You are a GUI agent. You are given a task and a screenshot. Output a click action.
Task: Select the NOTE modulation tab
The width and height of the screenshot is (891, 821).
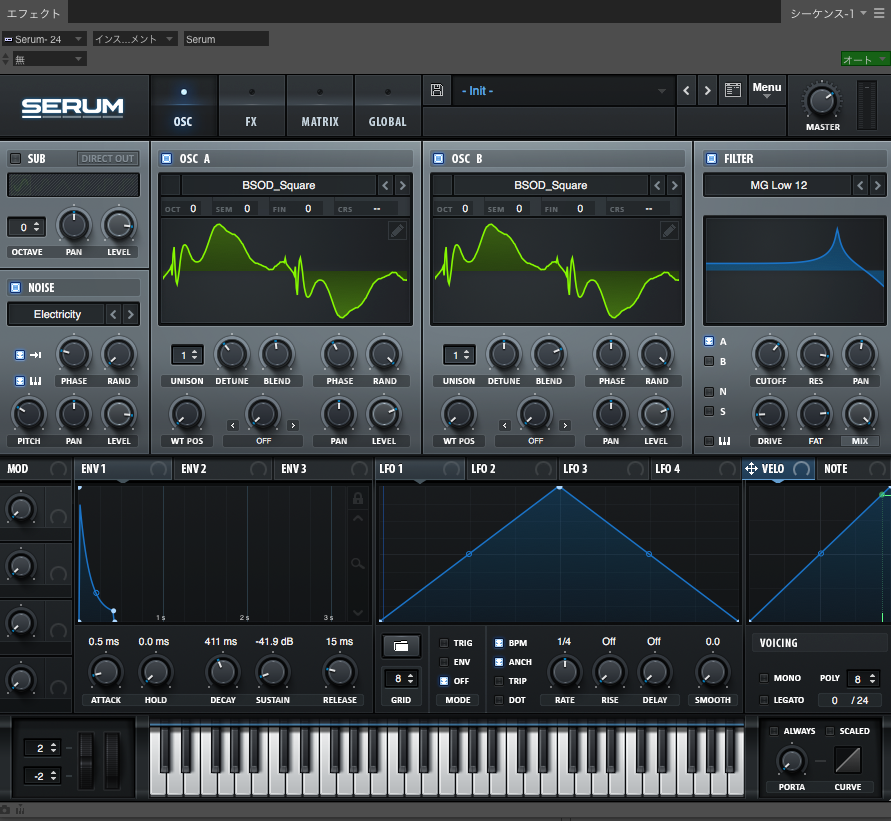(x=852, y=469)
